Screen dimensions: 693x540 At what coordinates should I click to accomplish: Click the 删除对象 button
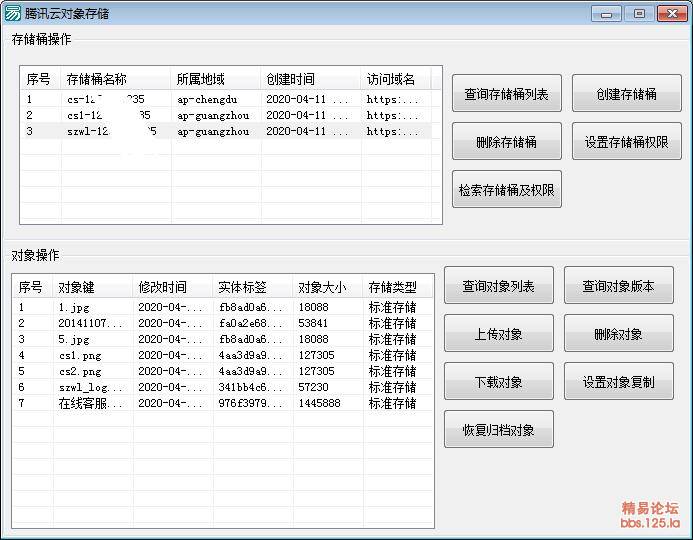tap(618, 334)
